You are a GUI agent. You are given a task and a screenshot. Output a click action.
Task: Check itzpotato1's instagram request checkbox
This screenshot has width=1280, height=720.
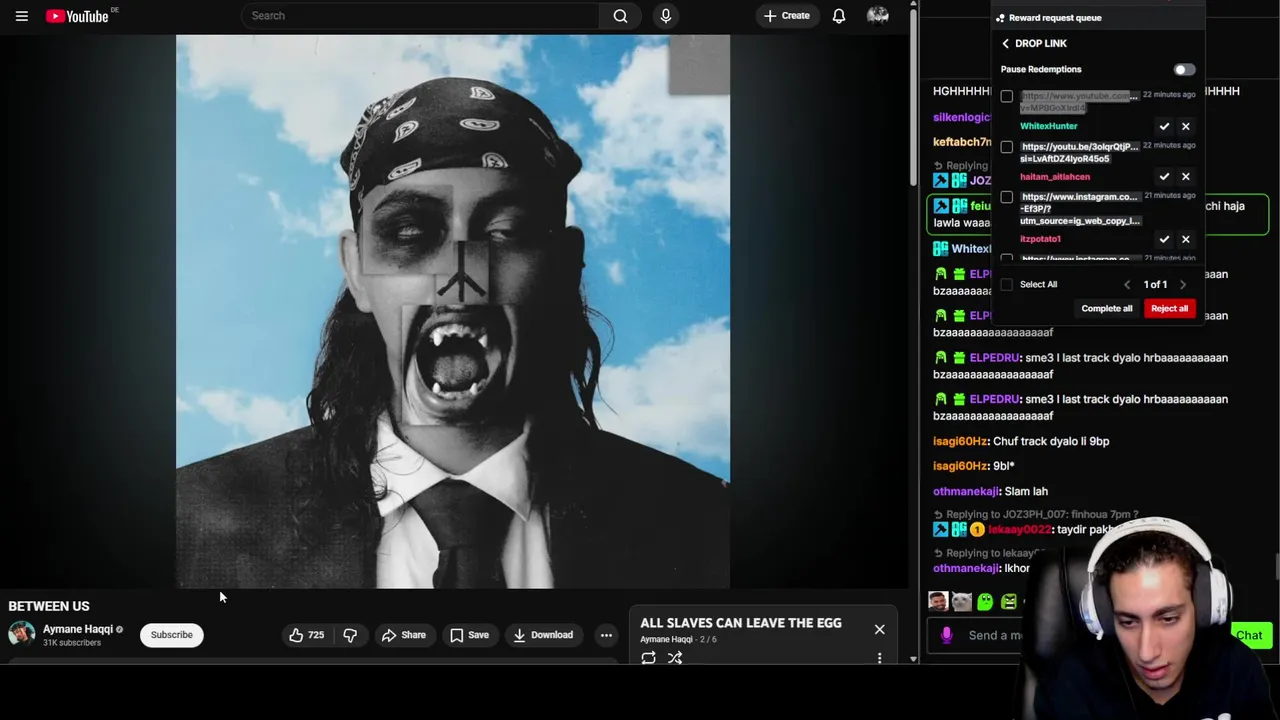coord(1007,198)
